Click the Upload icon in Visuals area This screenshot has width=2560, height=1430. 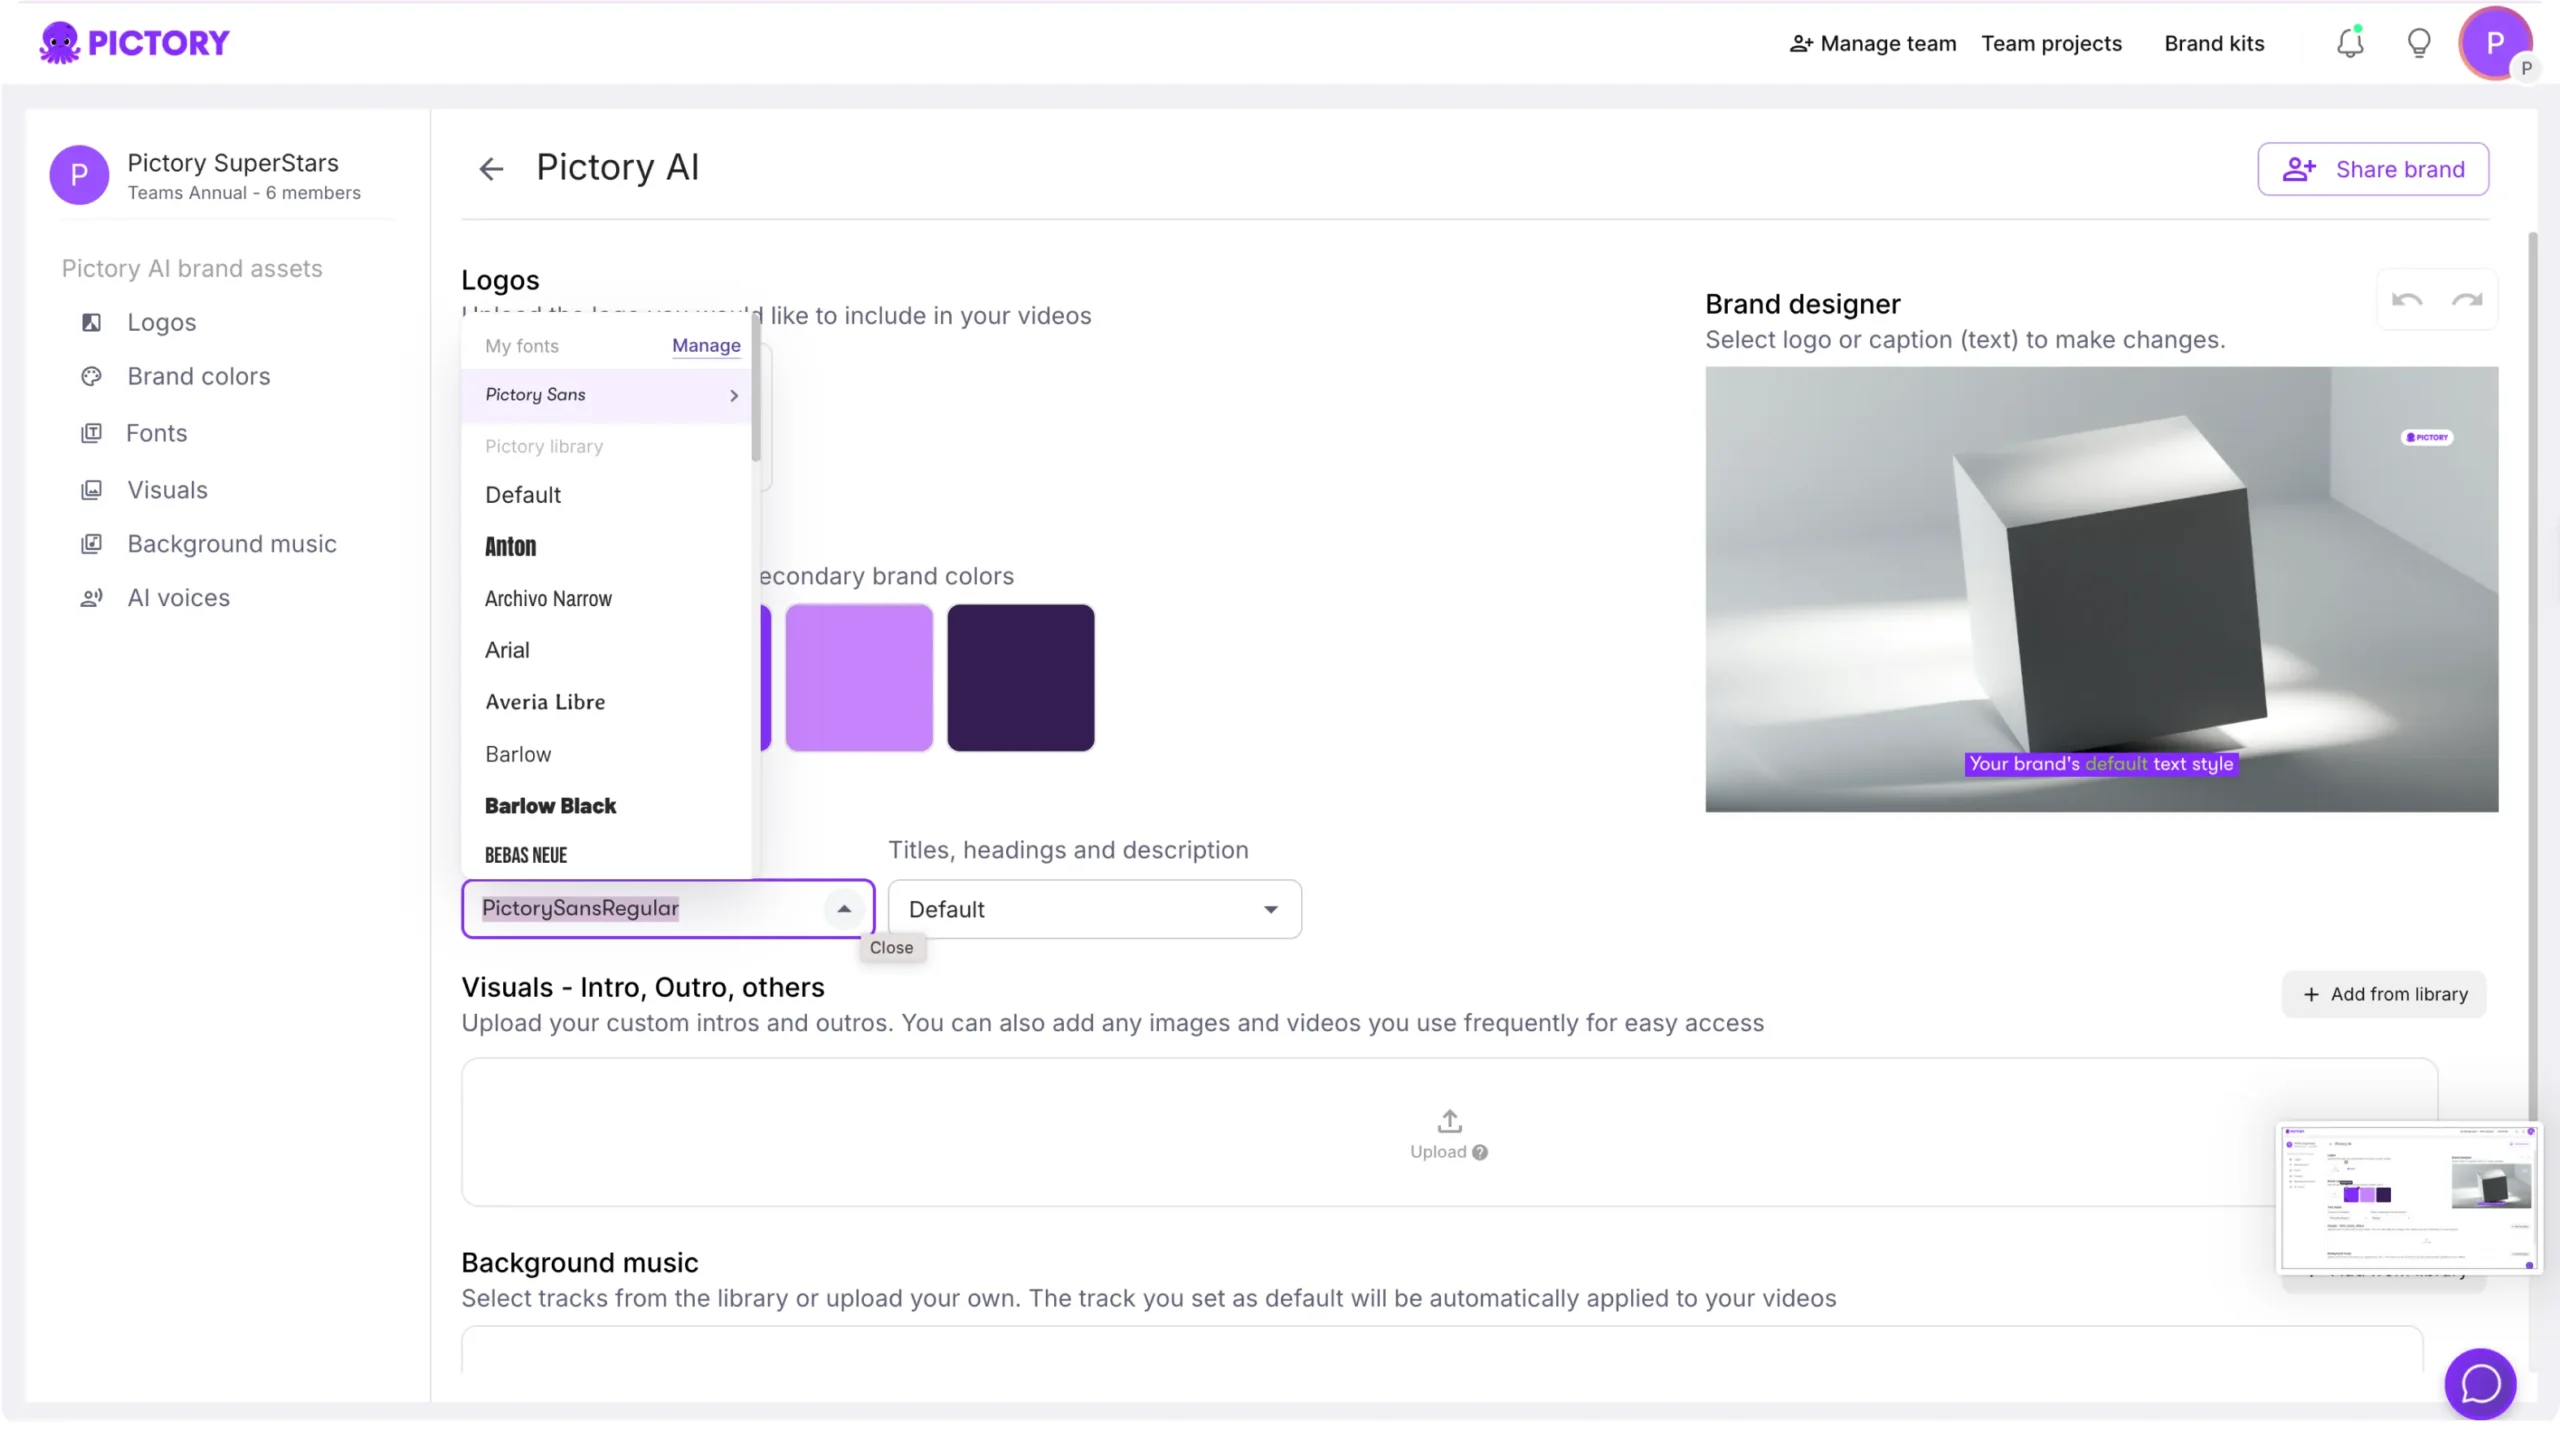[1449, 1121]
